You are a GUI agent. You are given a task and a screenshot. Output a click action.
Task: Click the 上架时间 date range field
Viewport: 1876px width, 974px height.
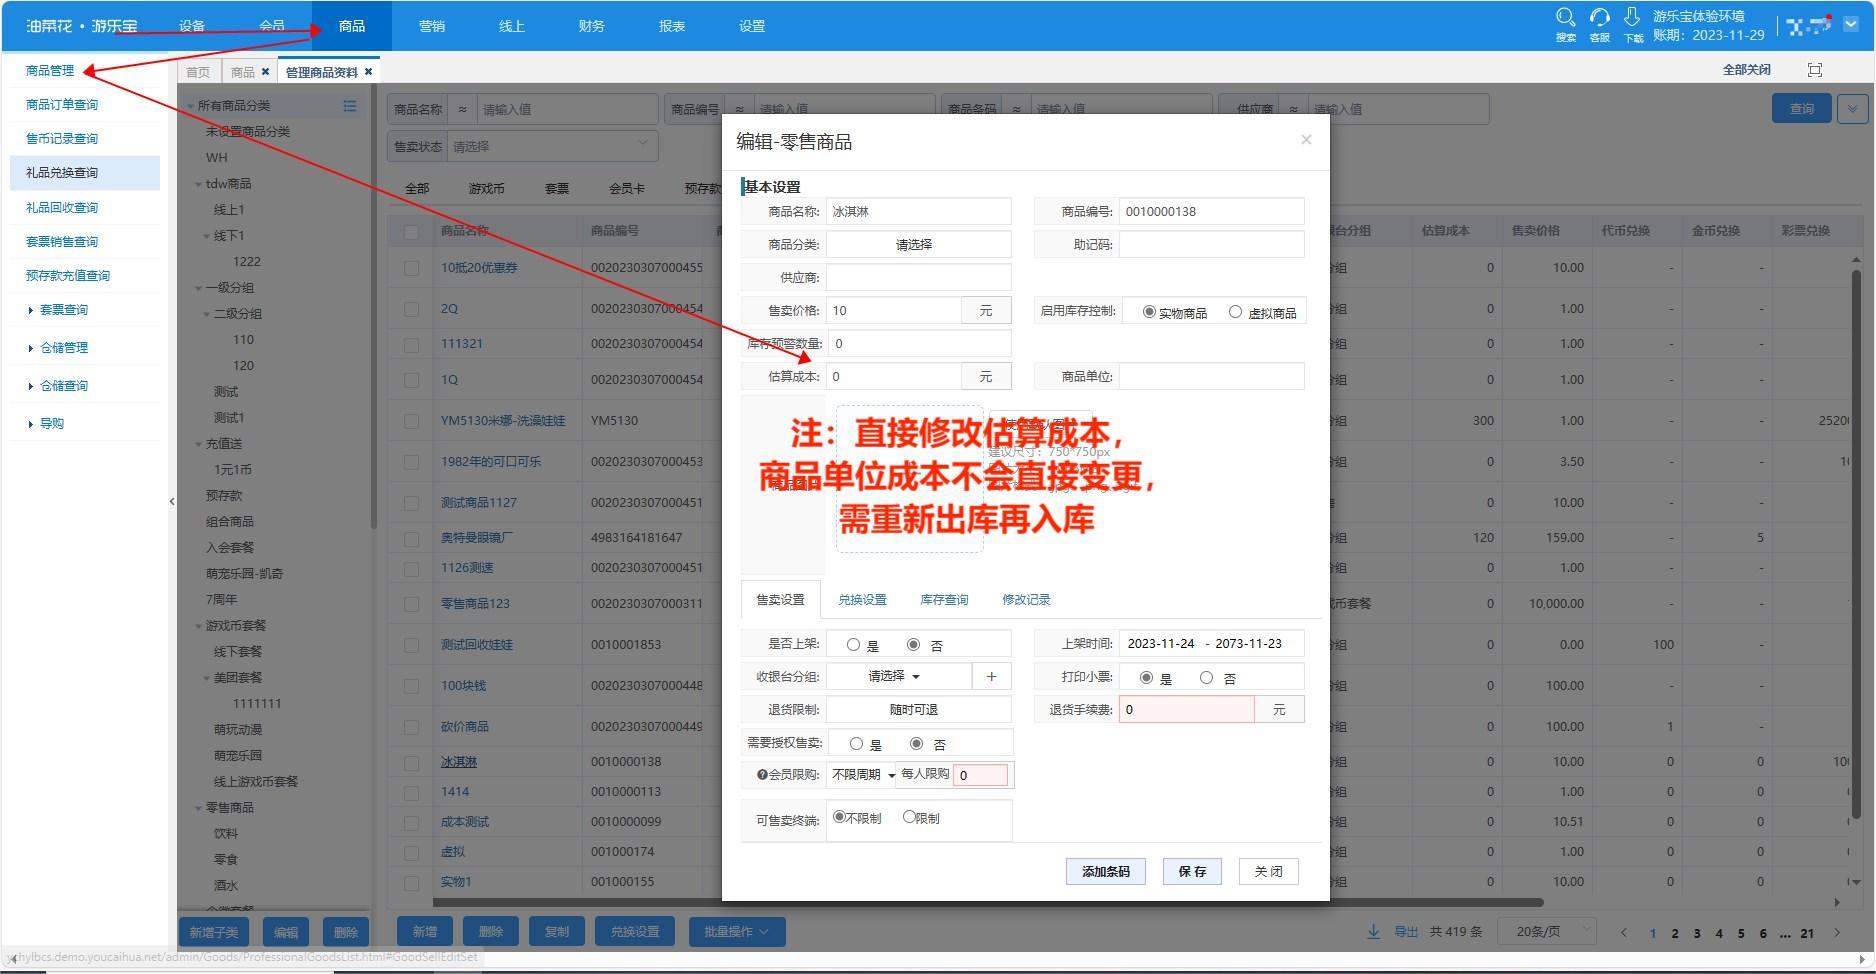(x=1211, y=644)
